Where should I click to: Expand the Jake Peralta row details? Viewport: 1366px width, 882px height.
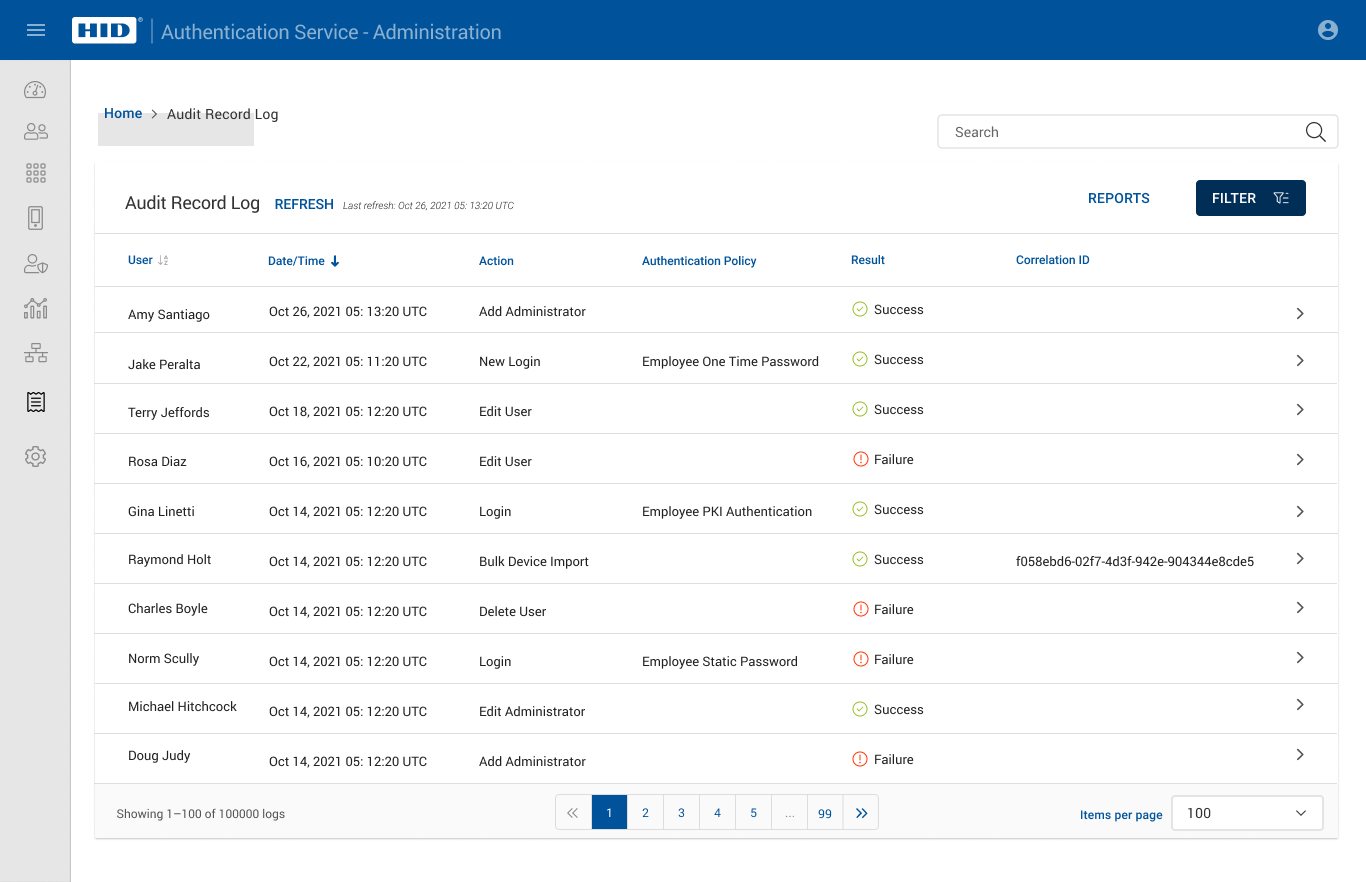coord(1300,360)
